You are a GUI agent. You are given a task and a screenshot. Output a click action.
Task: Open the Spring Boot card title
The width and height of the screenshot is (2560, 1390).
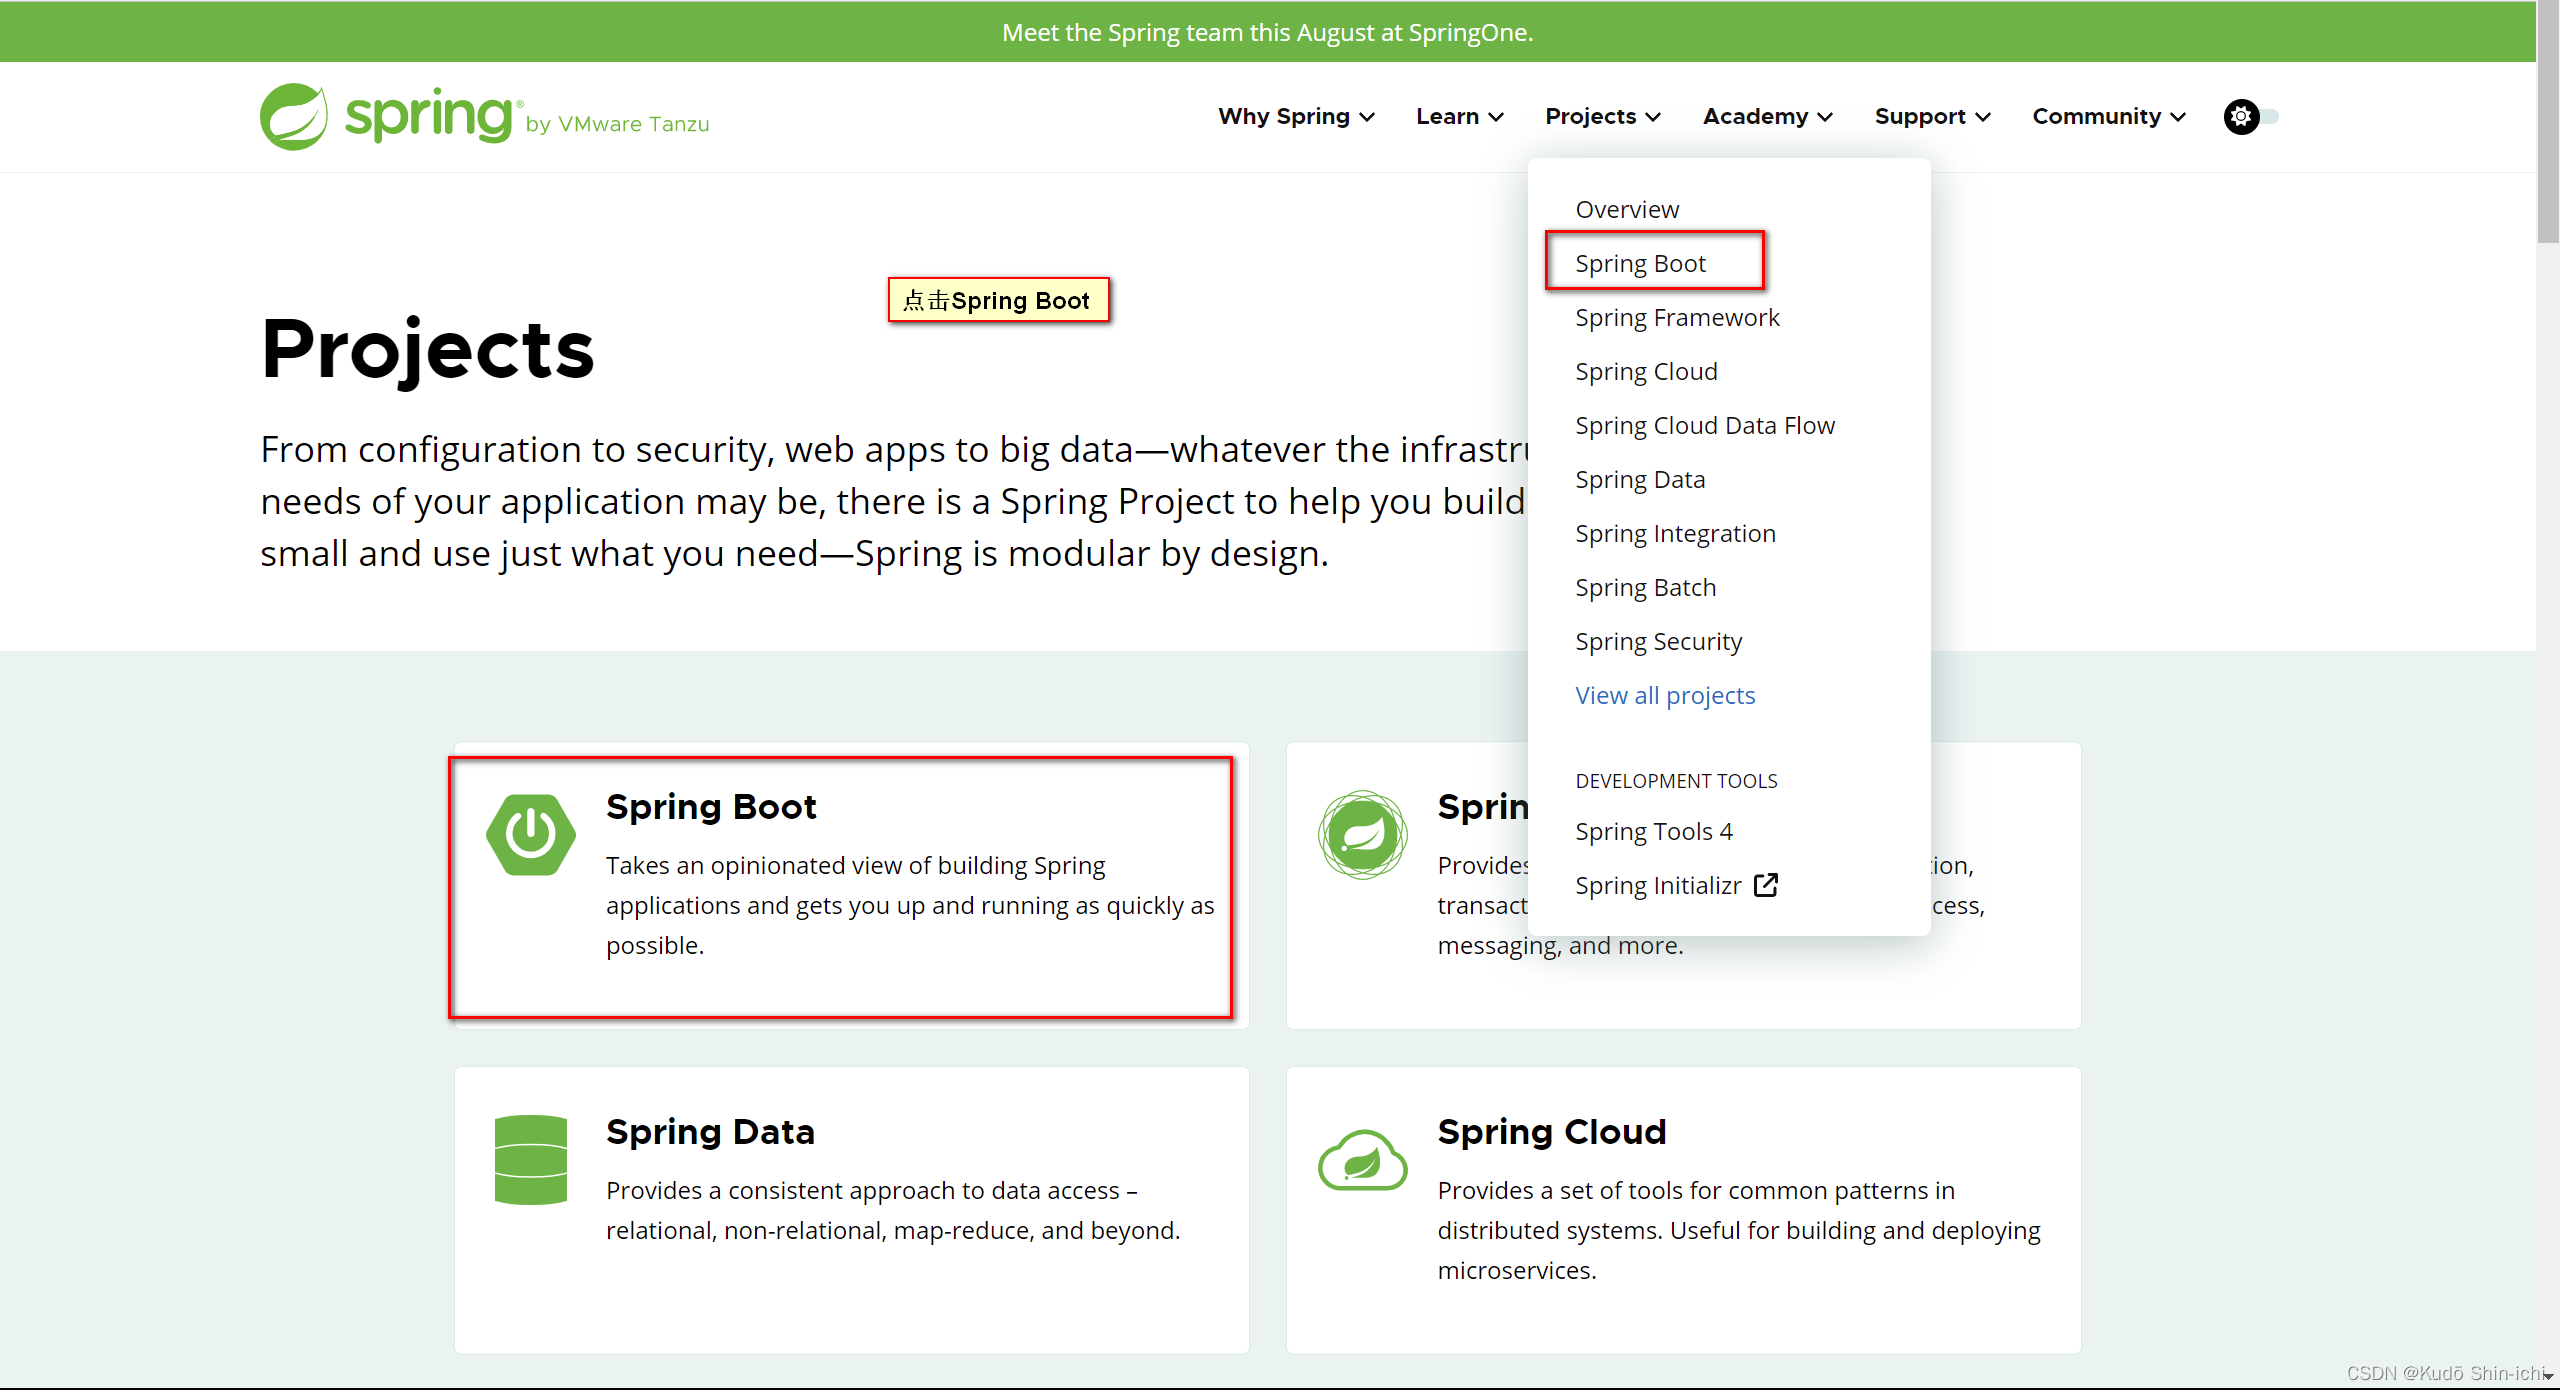click(711, 807)
